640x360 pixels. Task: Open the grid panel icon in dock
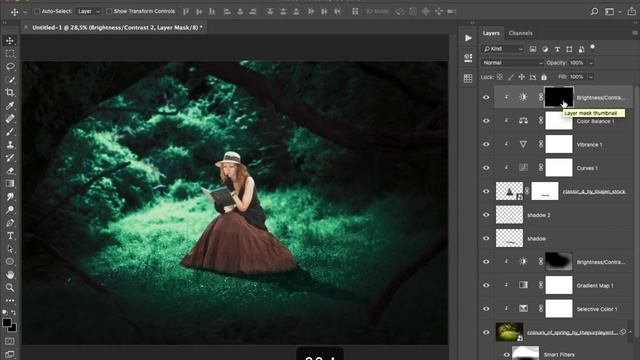[468, 78]
